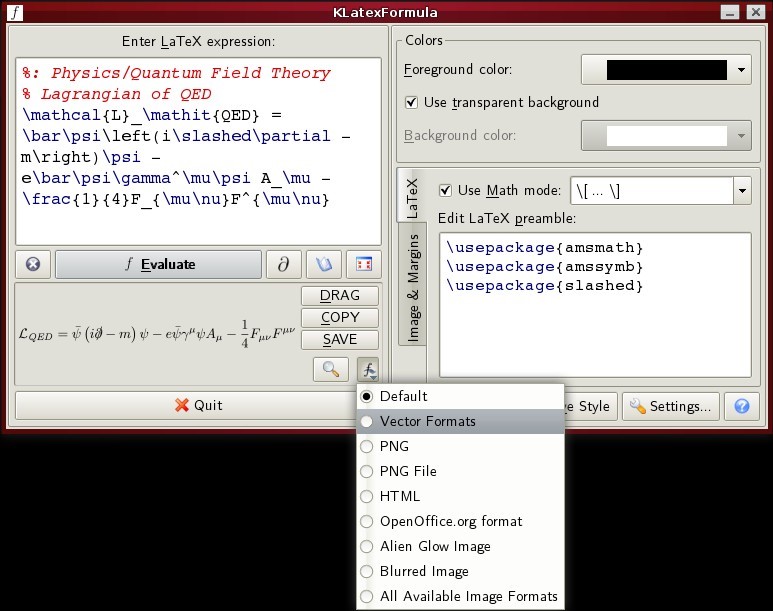This screenshot has width=773, height=611.
Task: Disable the Use Math mode checkbox
Action: [x=446, y=190]
